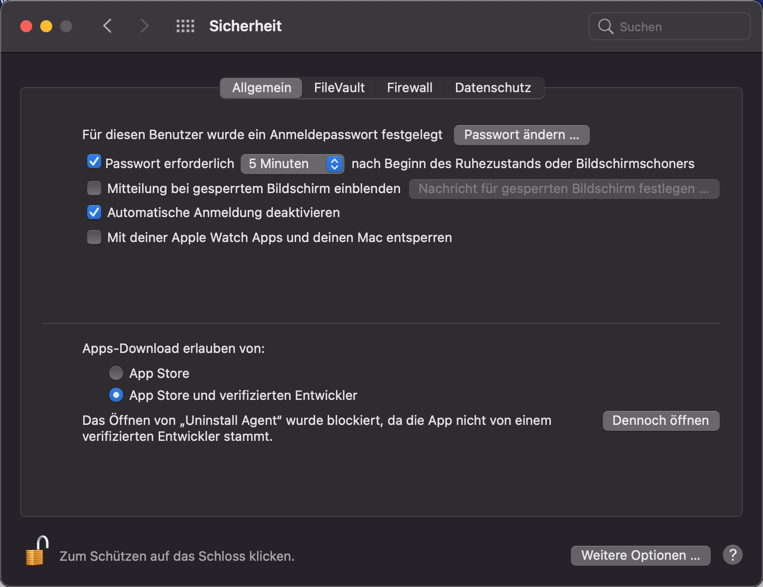
Task: Select the App Store radio option
Action: click(x=117, y=373)
